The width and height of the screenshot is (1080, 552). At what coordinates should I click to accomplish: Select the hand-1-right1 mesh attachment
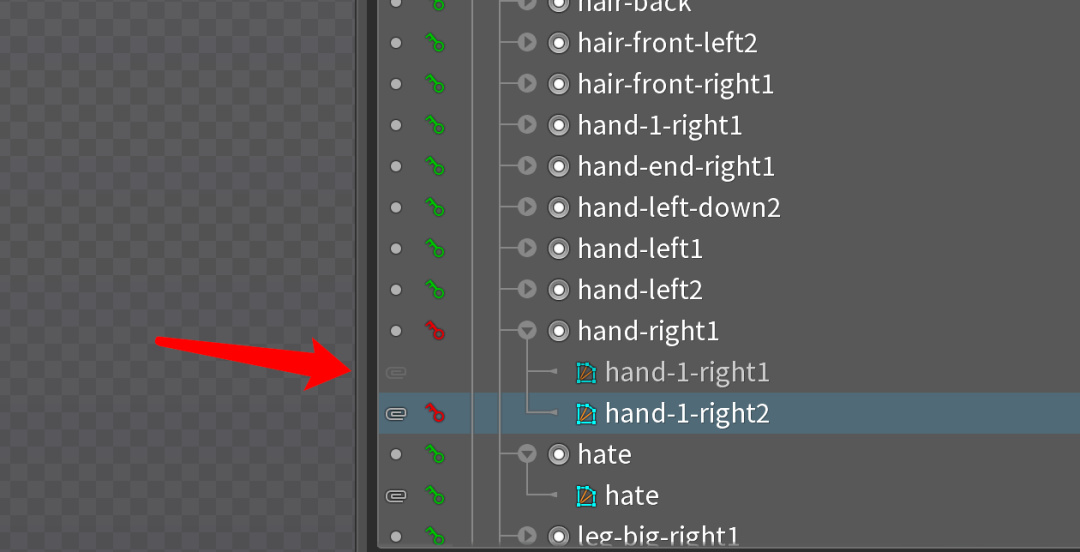point(687,373)
